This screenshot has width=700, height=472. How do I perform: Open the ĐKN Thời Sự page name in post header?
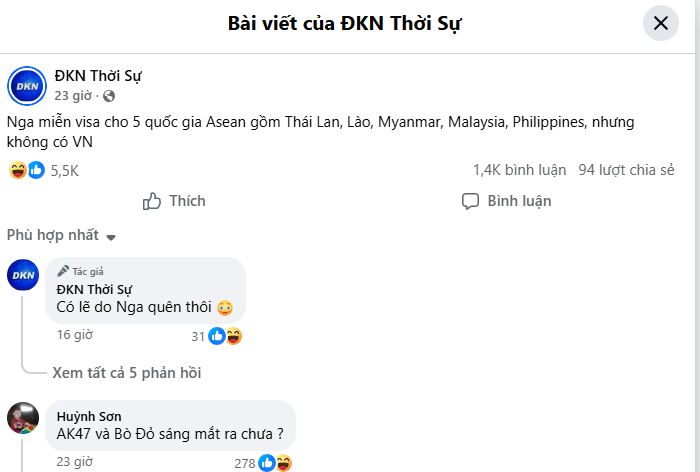[x=98, y=76]
